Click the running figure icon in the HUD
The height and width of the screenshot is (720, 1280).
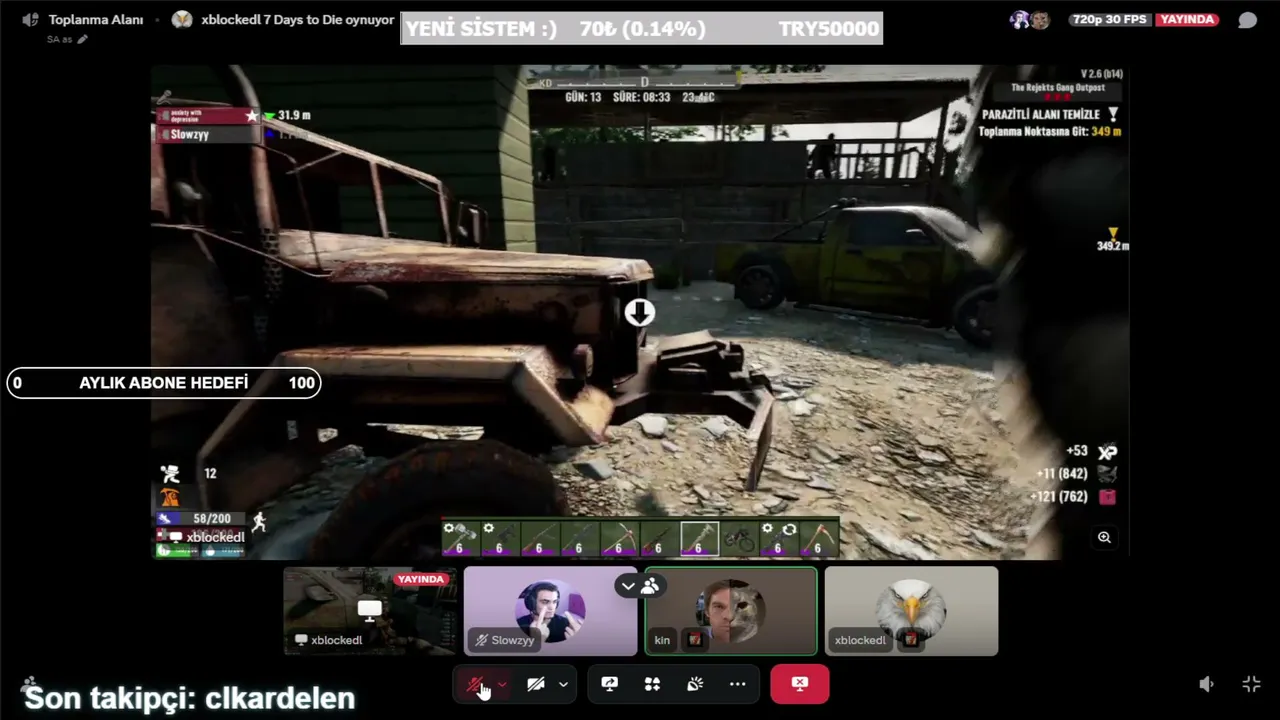259,520
